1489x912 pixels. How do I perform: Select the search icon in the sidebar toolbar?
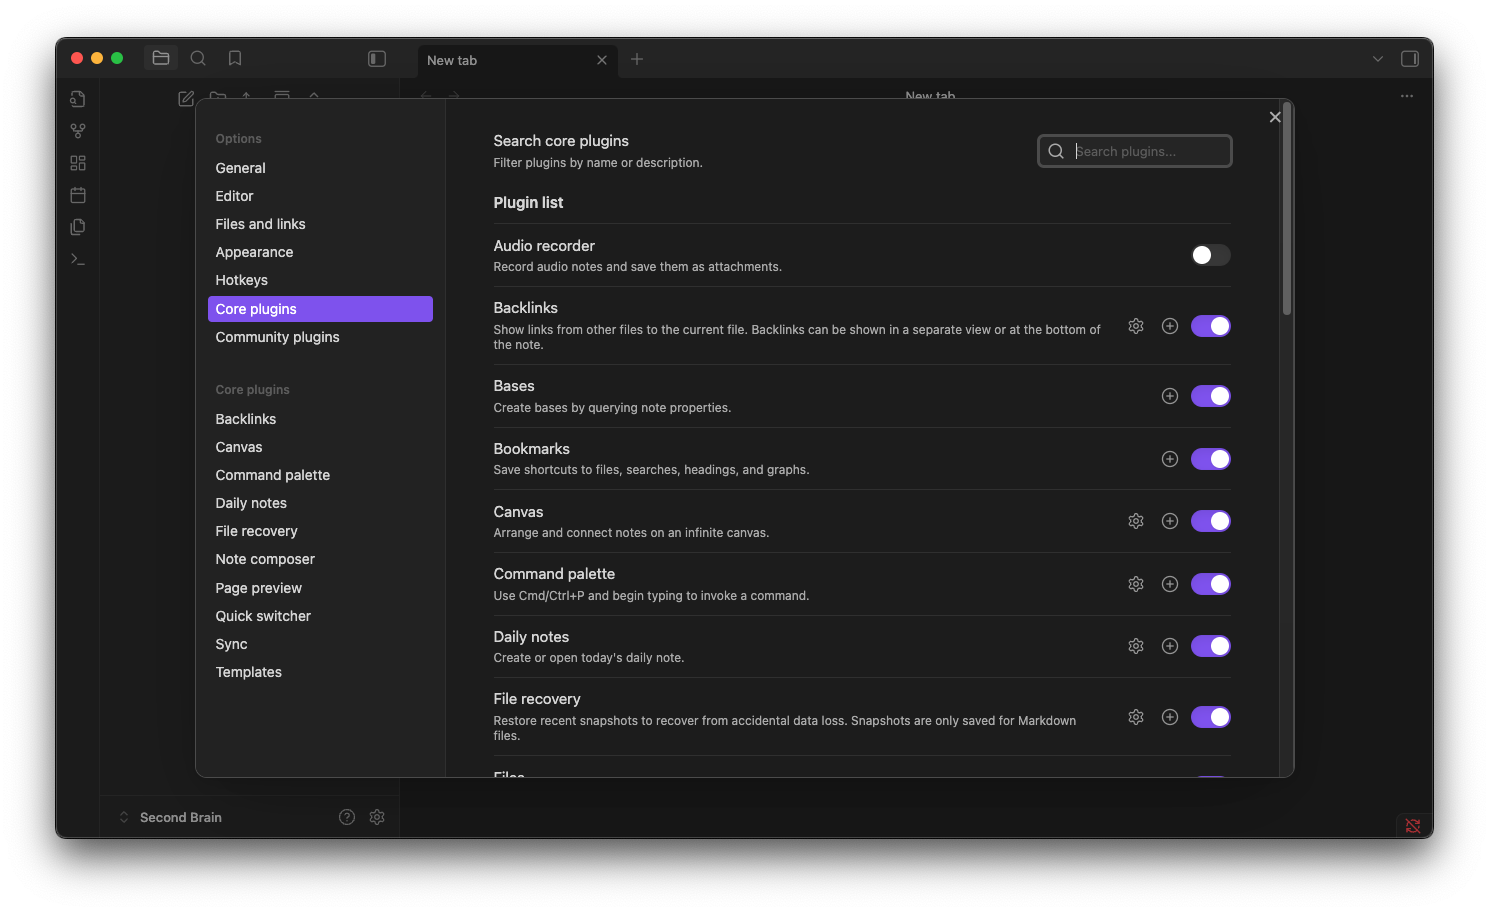coord(198,58)
